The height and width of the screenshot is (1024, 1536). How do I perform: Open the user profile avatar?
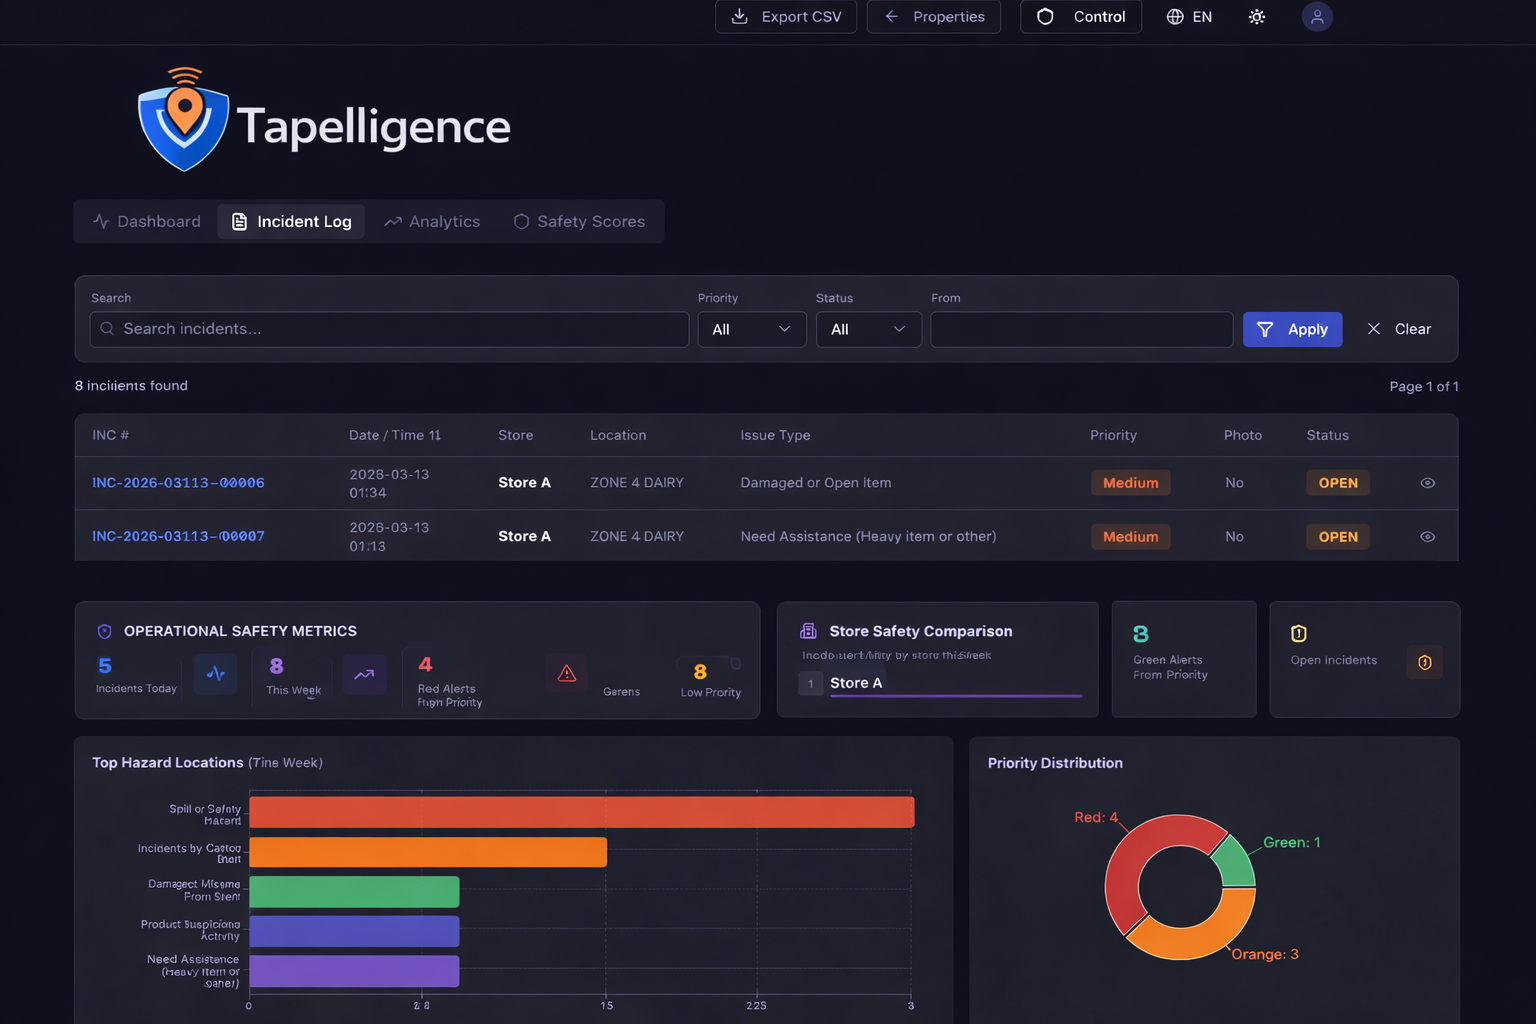1317,17
